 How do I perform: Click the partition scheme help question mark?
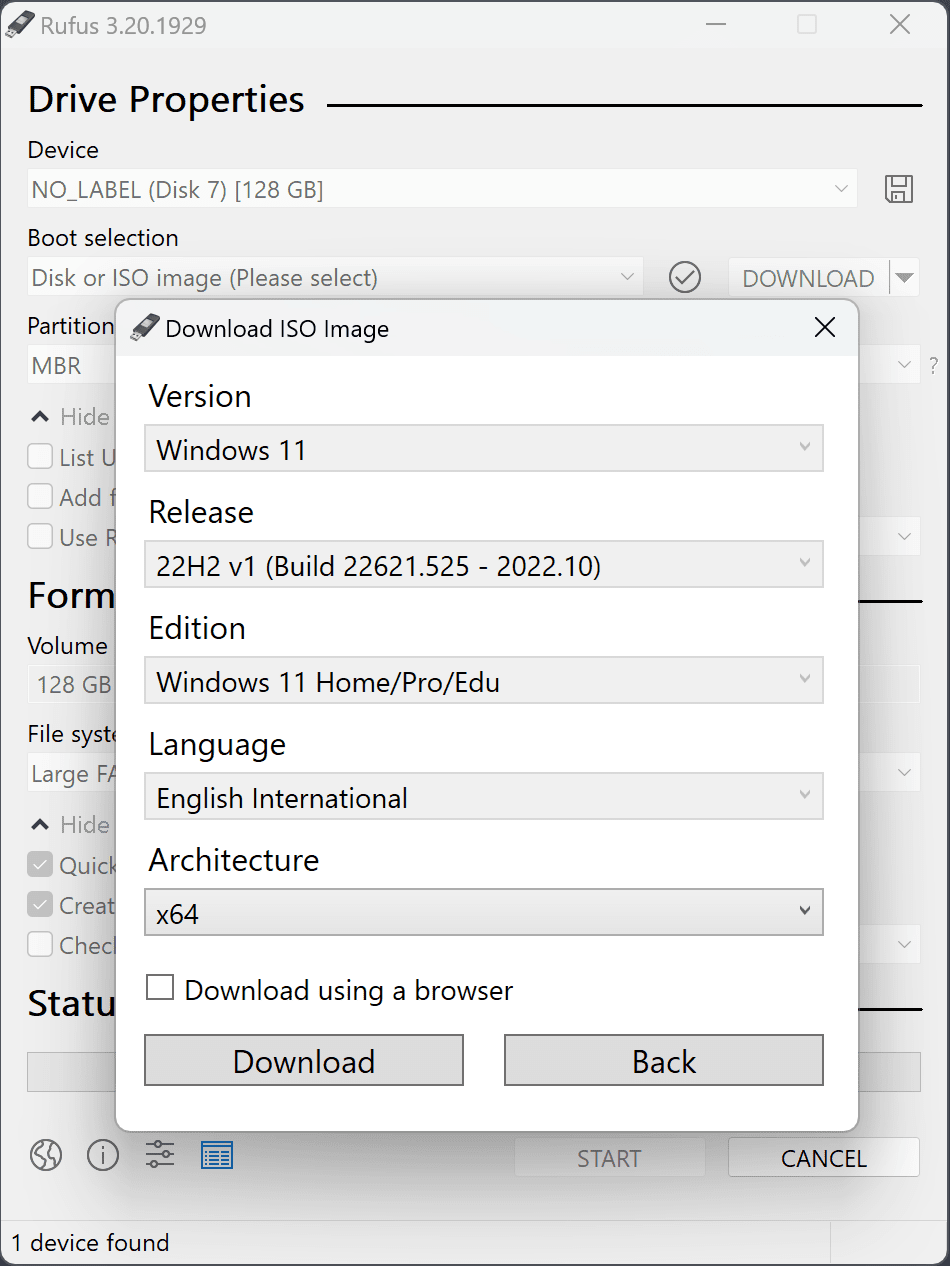933,365
